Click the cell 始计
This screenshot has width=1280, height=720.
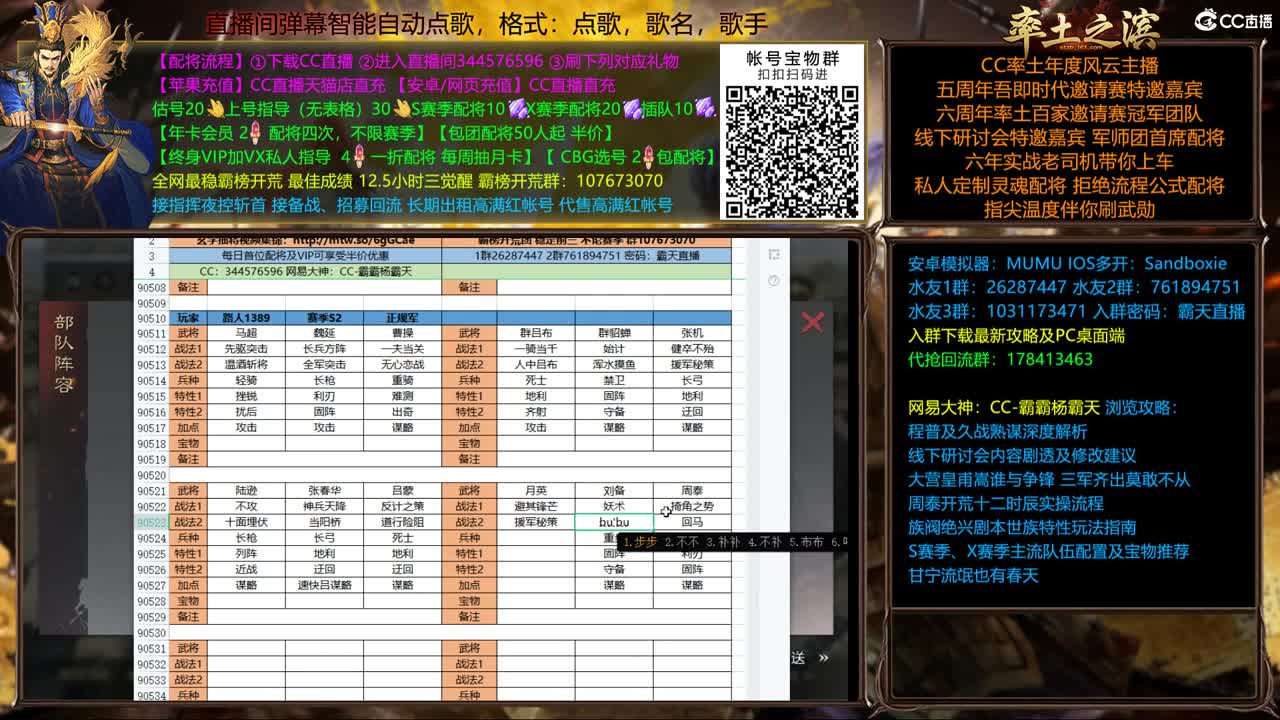[614, 349]
